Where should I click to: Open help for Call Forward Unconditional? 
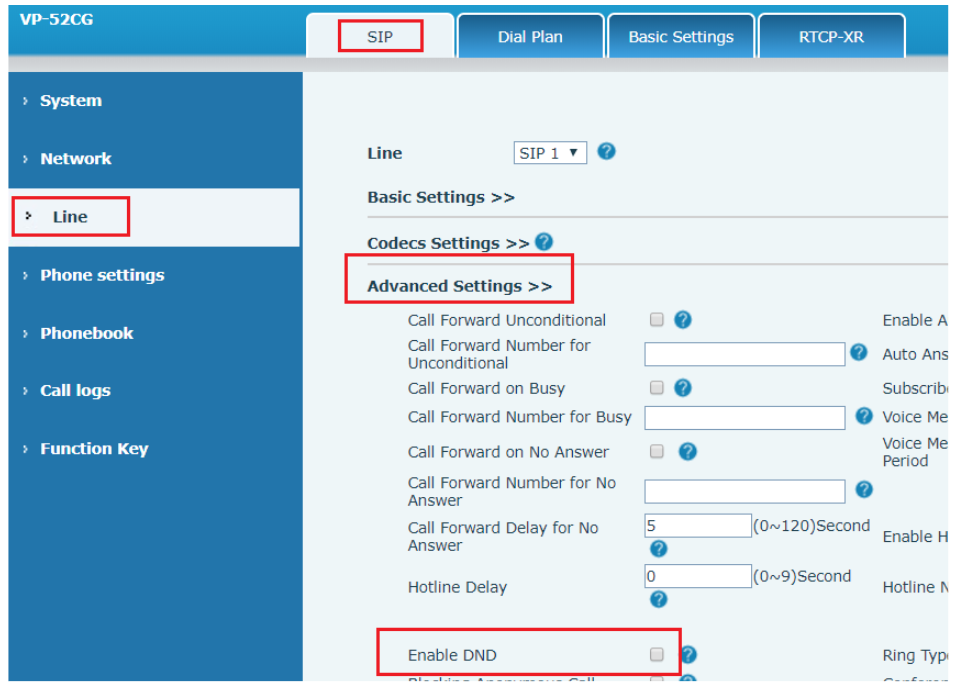(x=683, y=320)
